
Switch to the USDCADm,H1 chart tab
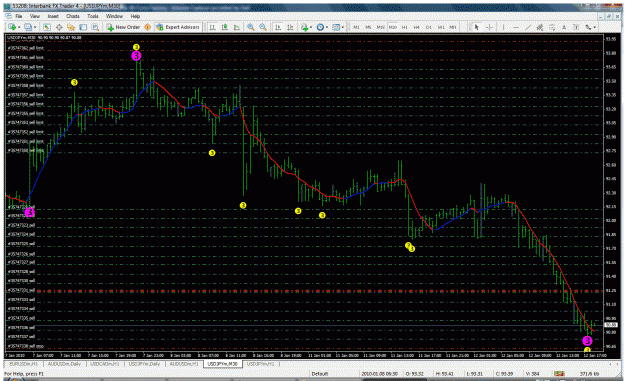(105, 364)
